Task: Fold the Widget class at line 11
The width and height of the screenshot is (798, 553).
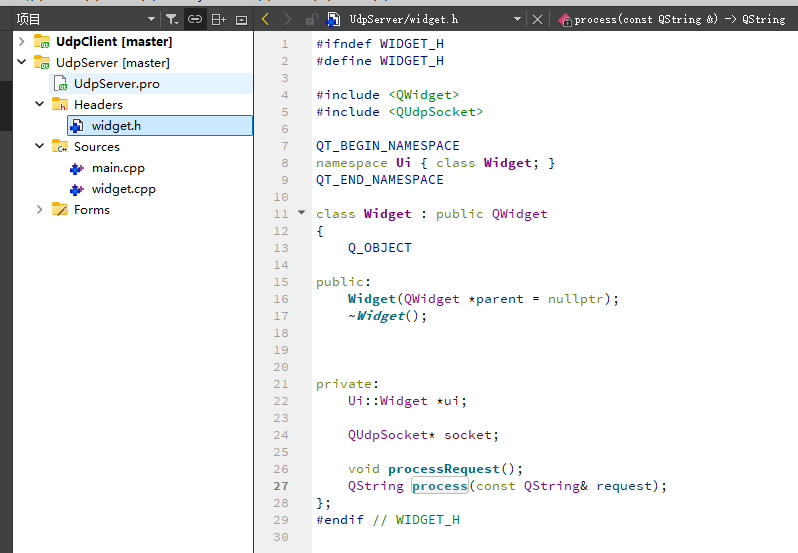Action: (302, 213)
